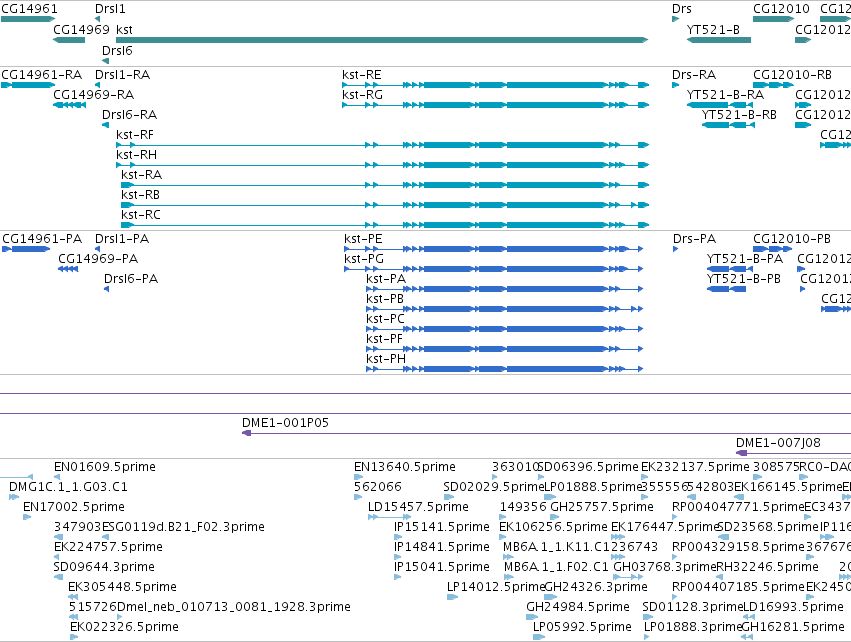851x642 pixels.
Task: Click the kst-PB protein label
Action: click(x=385, y=299)
